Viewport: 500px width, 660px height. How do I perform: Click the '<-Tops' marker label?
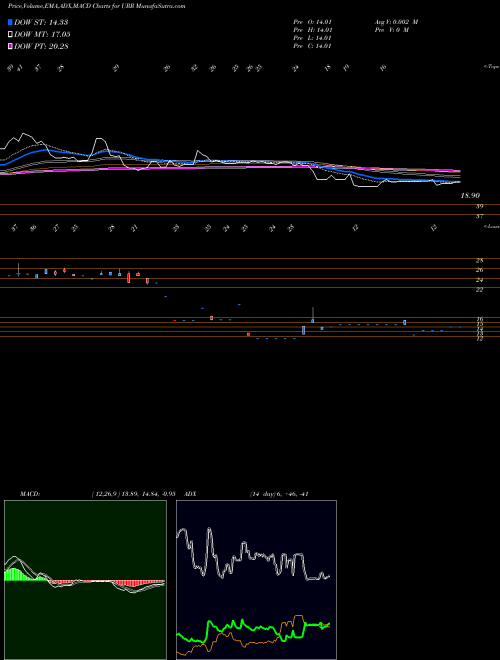(x=491, y=67)
